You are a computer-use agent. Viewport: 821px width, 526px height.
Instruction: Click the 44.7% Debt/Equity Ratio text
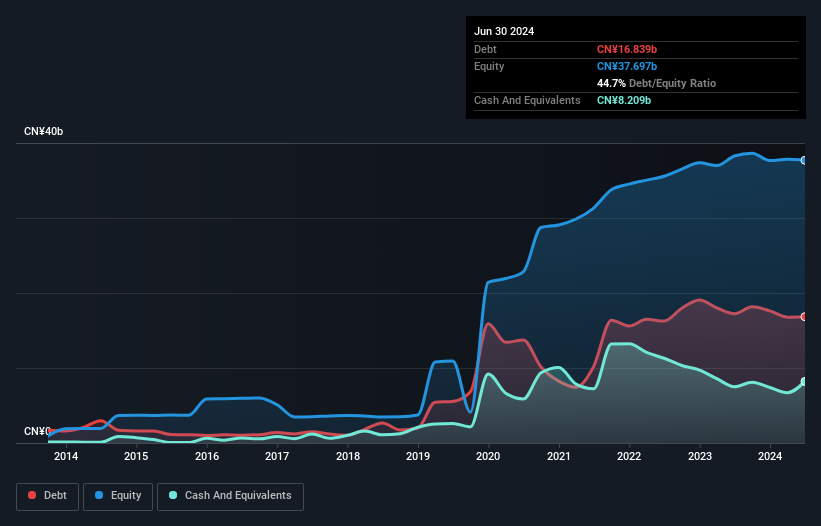point(656,83)
